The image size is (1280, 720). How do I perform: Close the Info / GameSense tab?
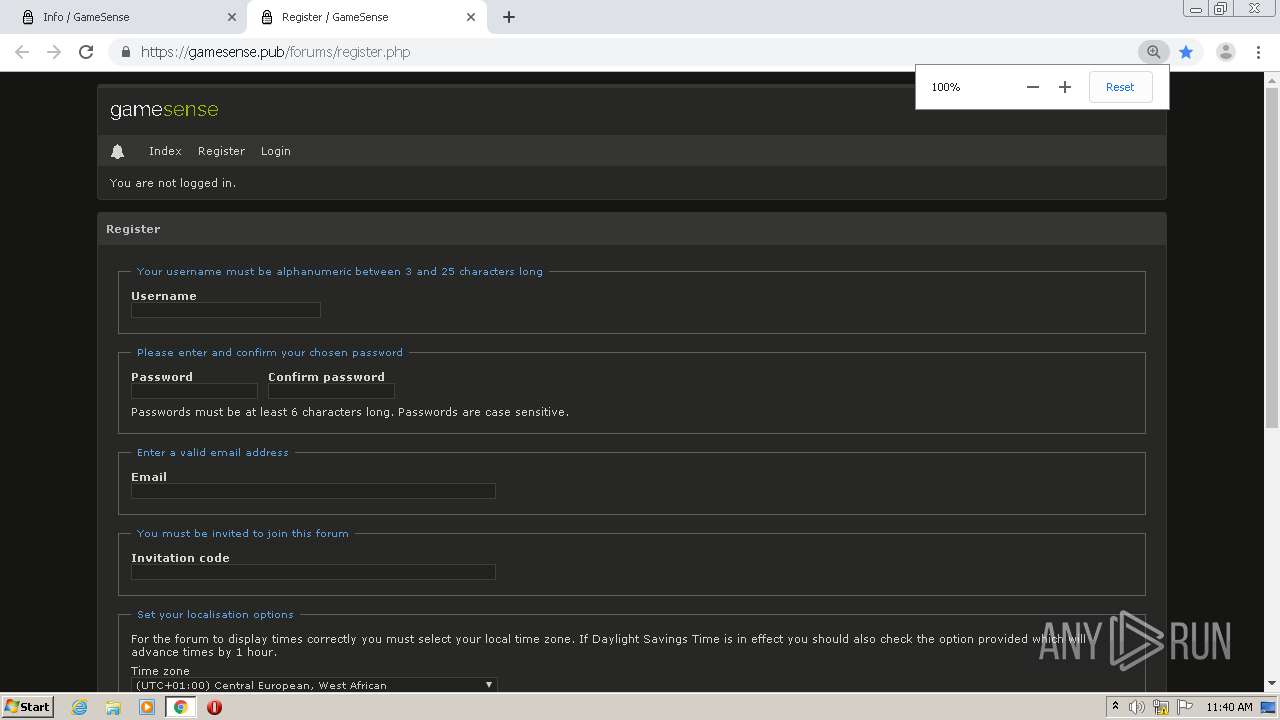click(x=232, y=17)
